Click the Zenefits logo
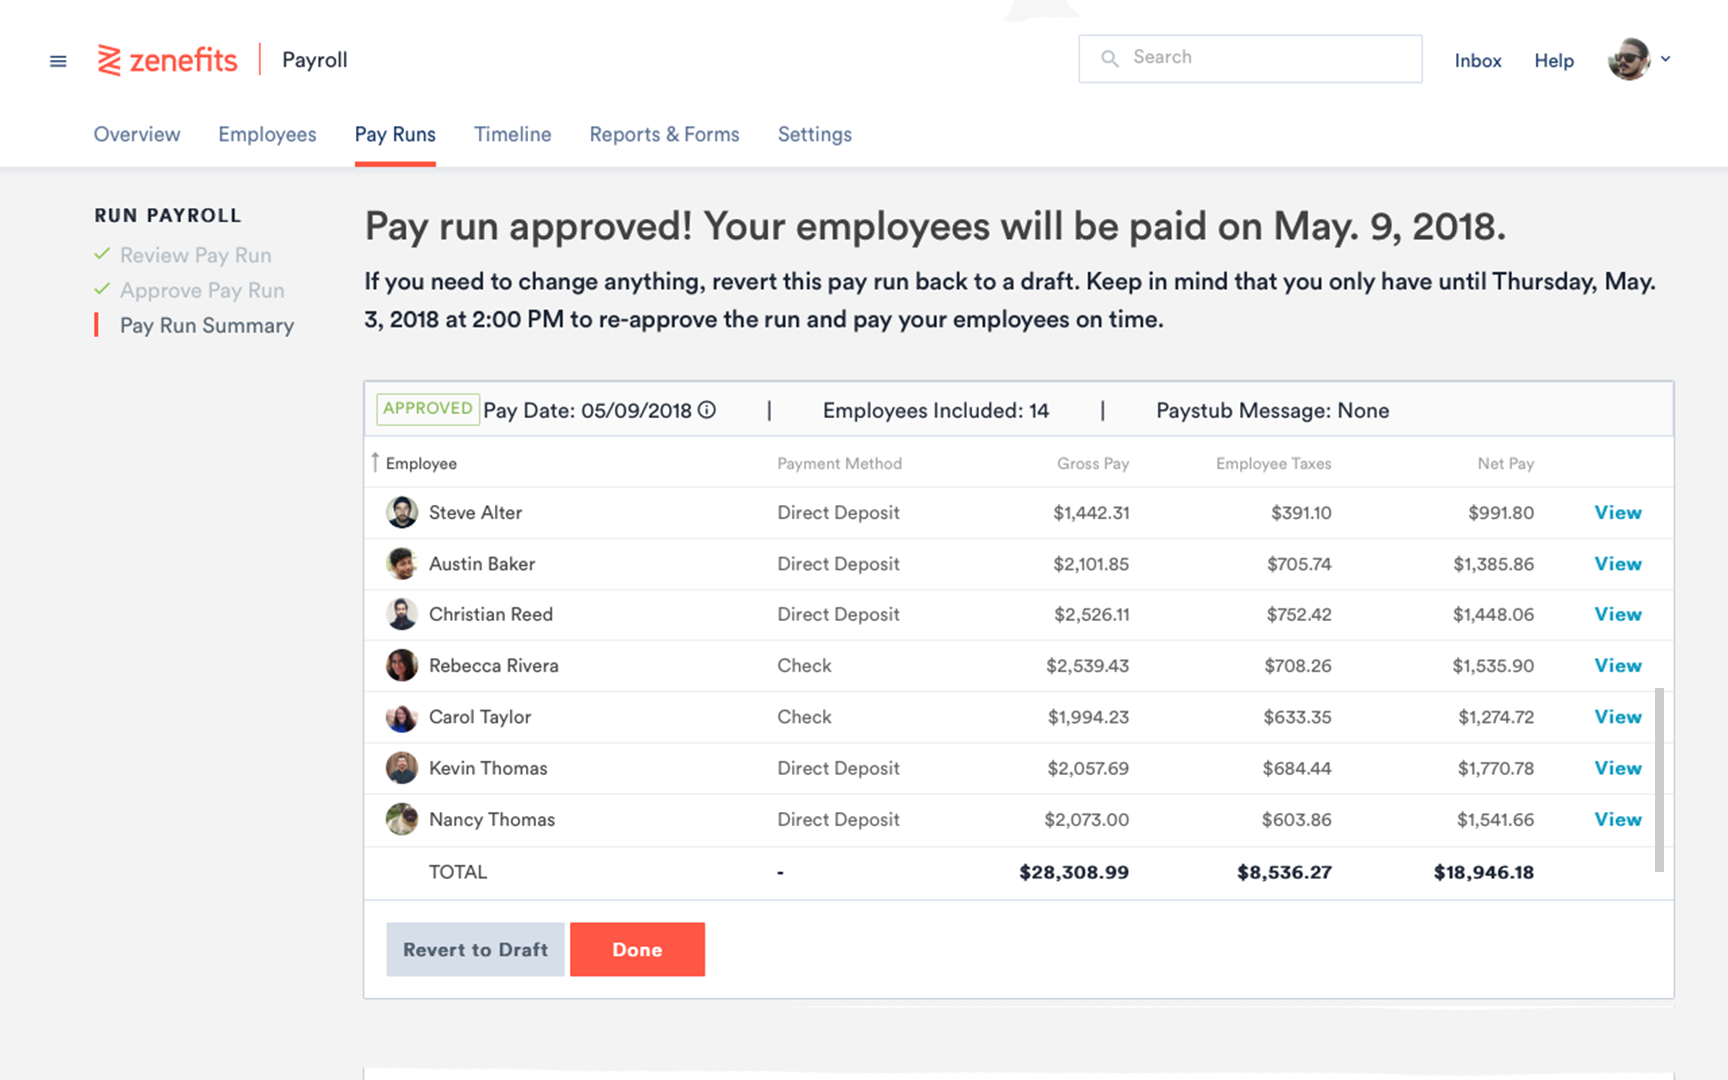 [x=168, y=60]
